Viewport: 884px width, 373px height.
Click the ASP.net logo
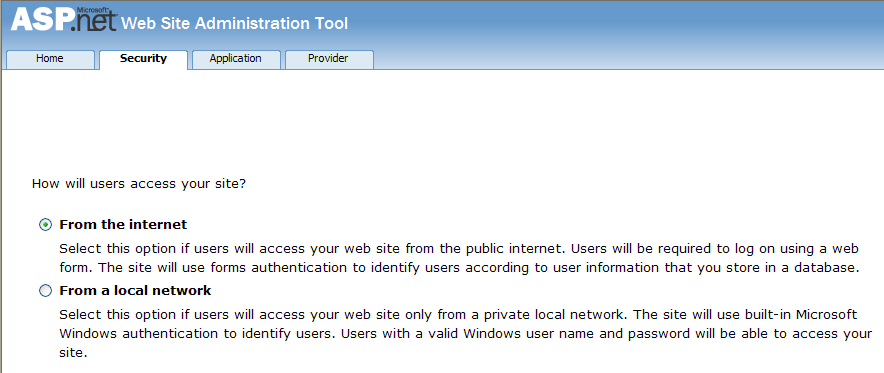(x=64, y=20)
